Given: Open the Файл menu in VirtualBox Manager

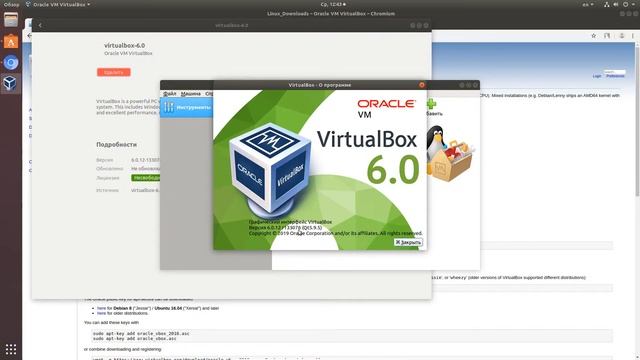Looking at the screenshot, I should pos(169,94).
